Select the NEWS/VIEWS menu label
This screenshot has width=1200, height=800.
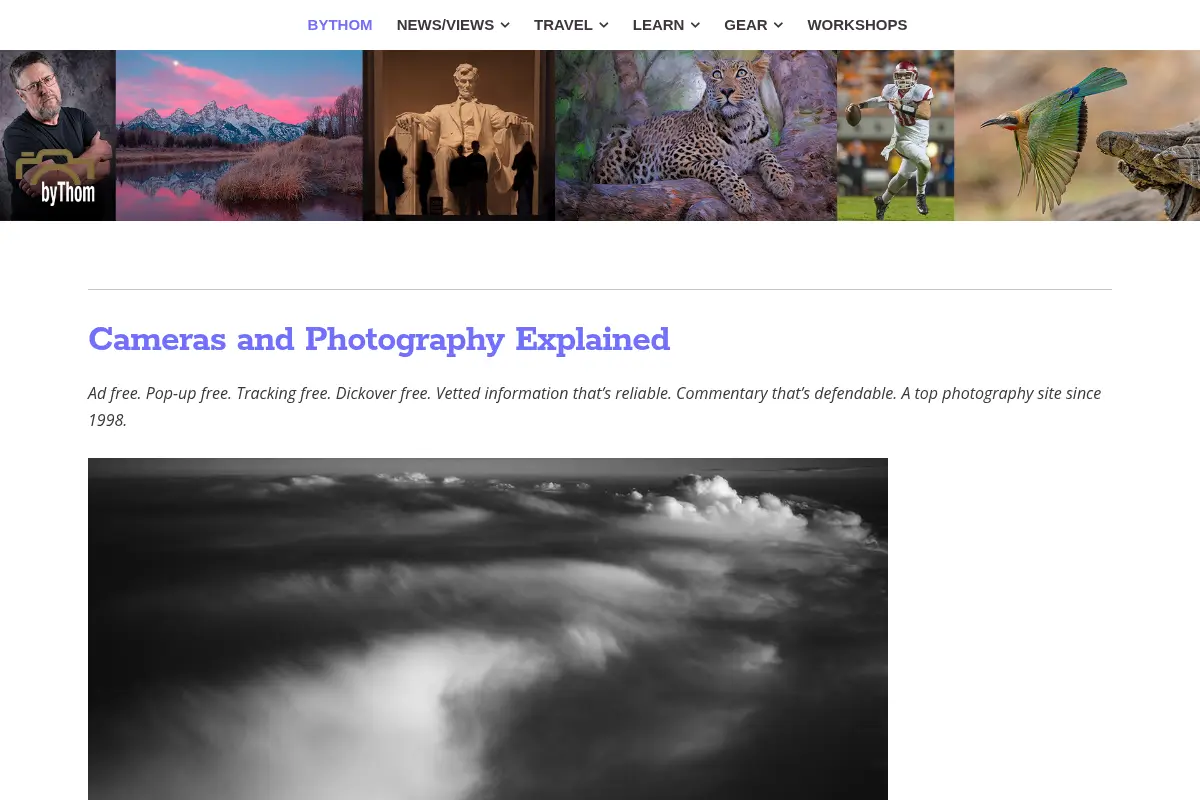point(445,25)
